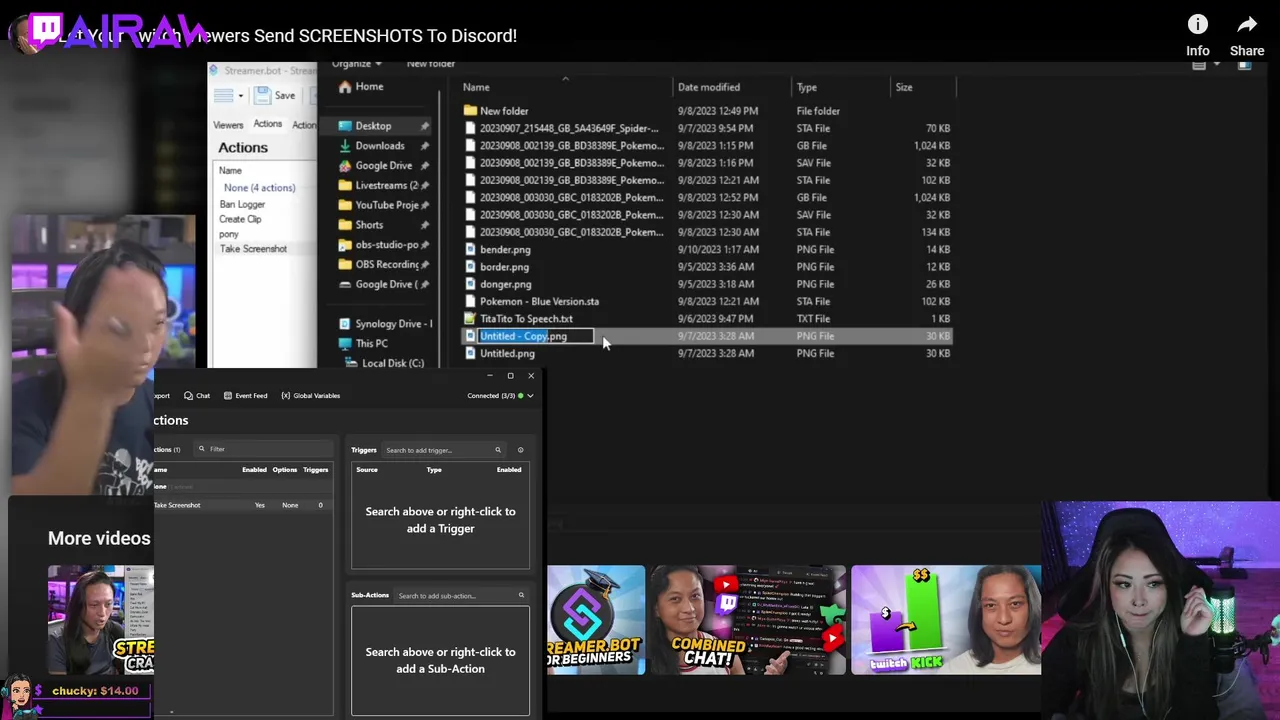This screenshot has width=1280, height=720.
Task: Select Ban Logger in the actions list
Action: (243, 205)
